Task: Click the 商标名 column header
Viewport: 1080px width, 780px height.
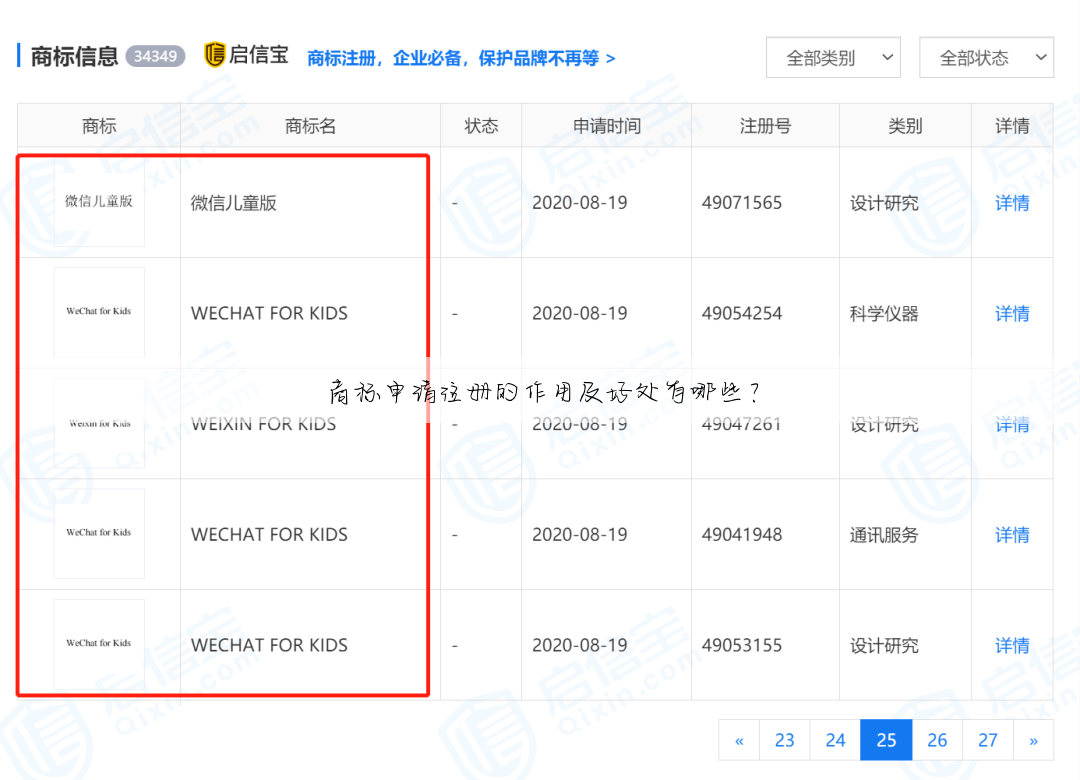Action: coord(309,125)
